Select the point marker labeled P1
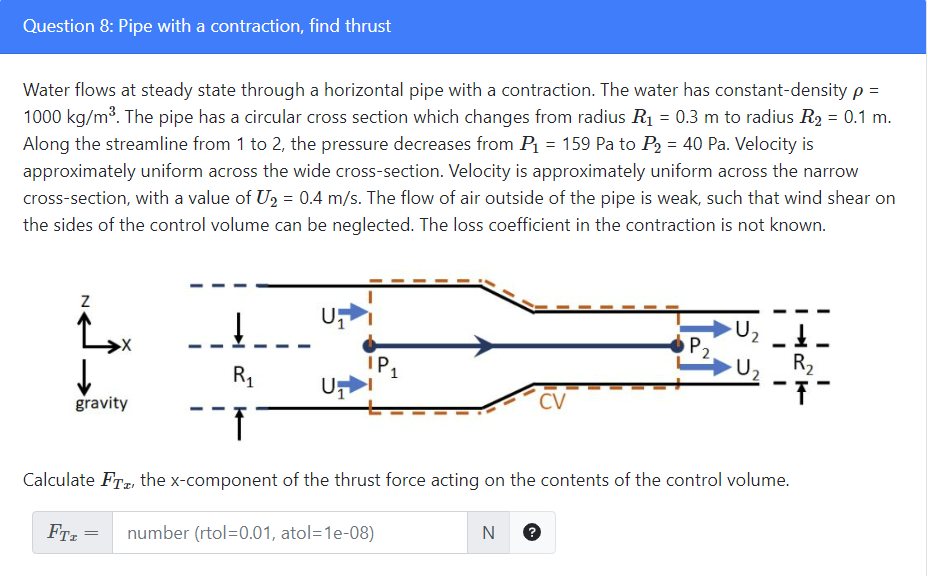928x576 pixels. point(370,345)
